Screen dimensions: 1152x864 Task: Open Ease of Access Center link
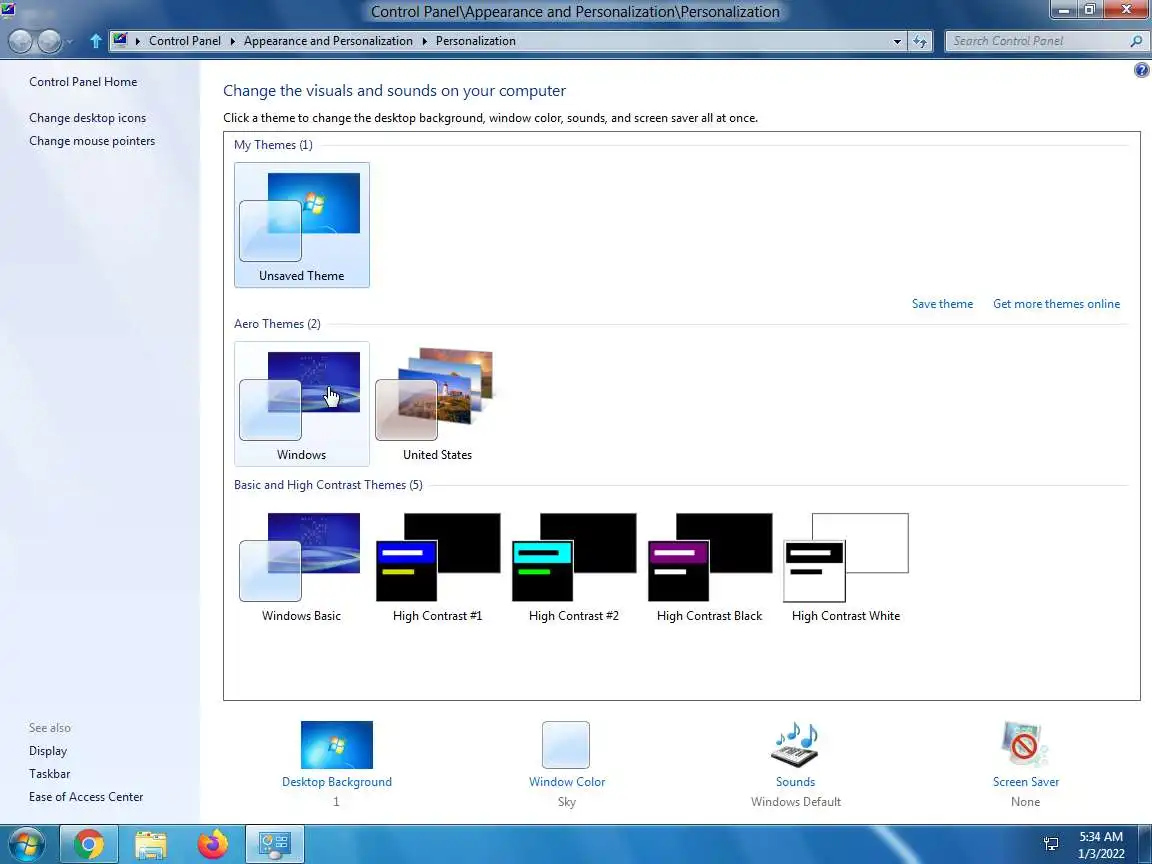(x=86, y=796)
